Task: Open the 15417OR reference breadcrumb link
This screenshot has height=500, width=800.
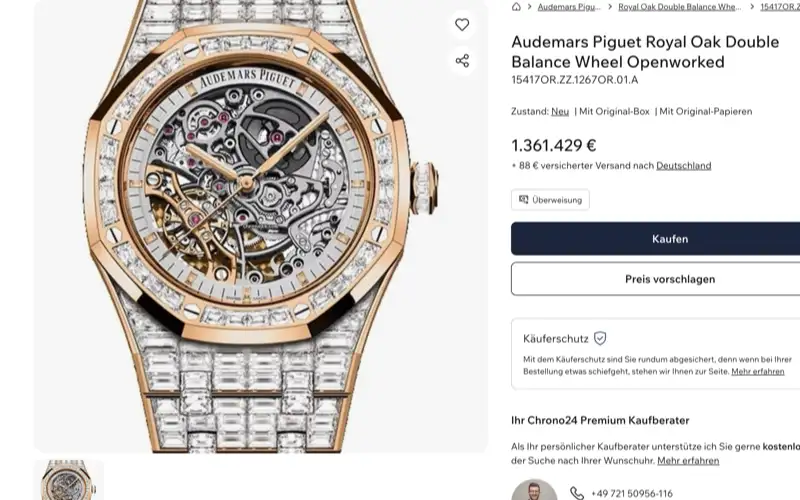Action: (780, 7)
